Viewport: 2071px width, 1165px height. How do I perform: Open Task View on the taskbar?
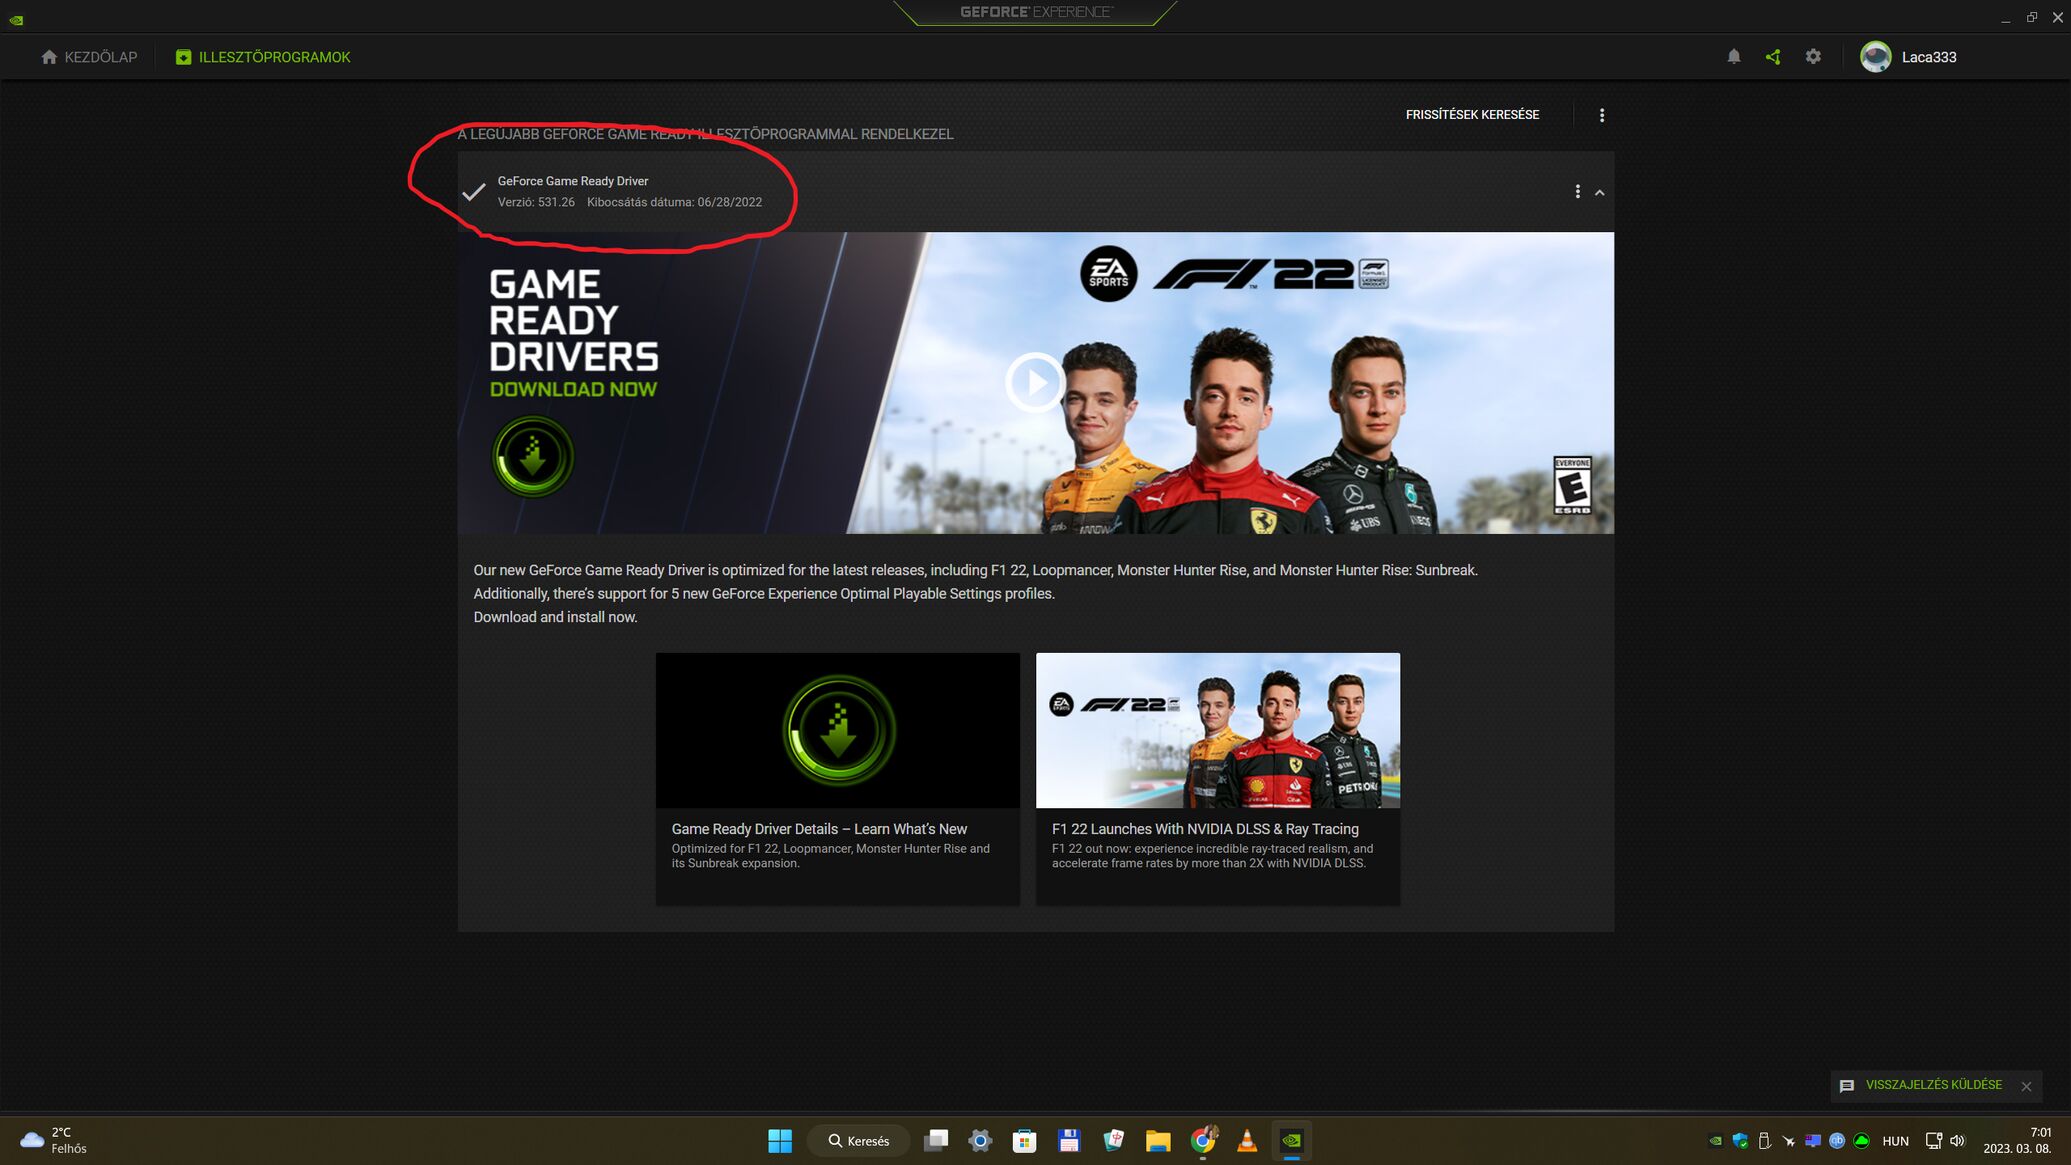point(936,1141)
